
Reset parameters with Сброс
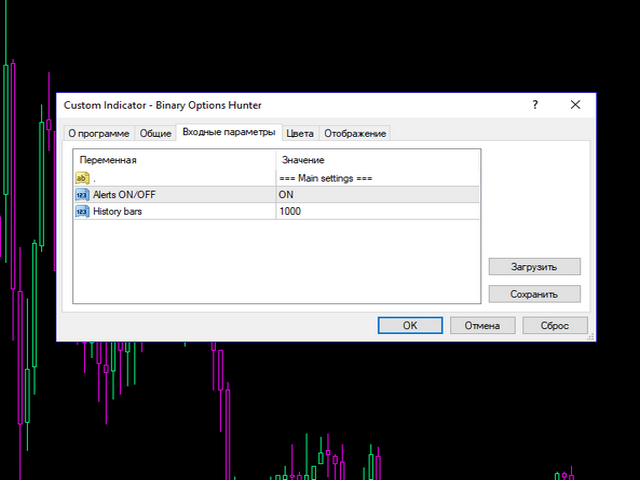[555, 325]
